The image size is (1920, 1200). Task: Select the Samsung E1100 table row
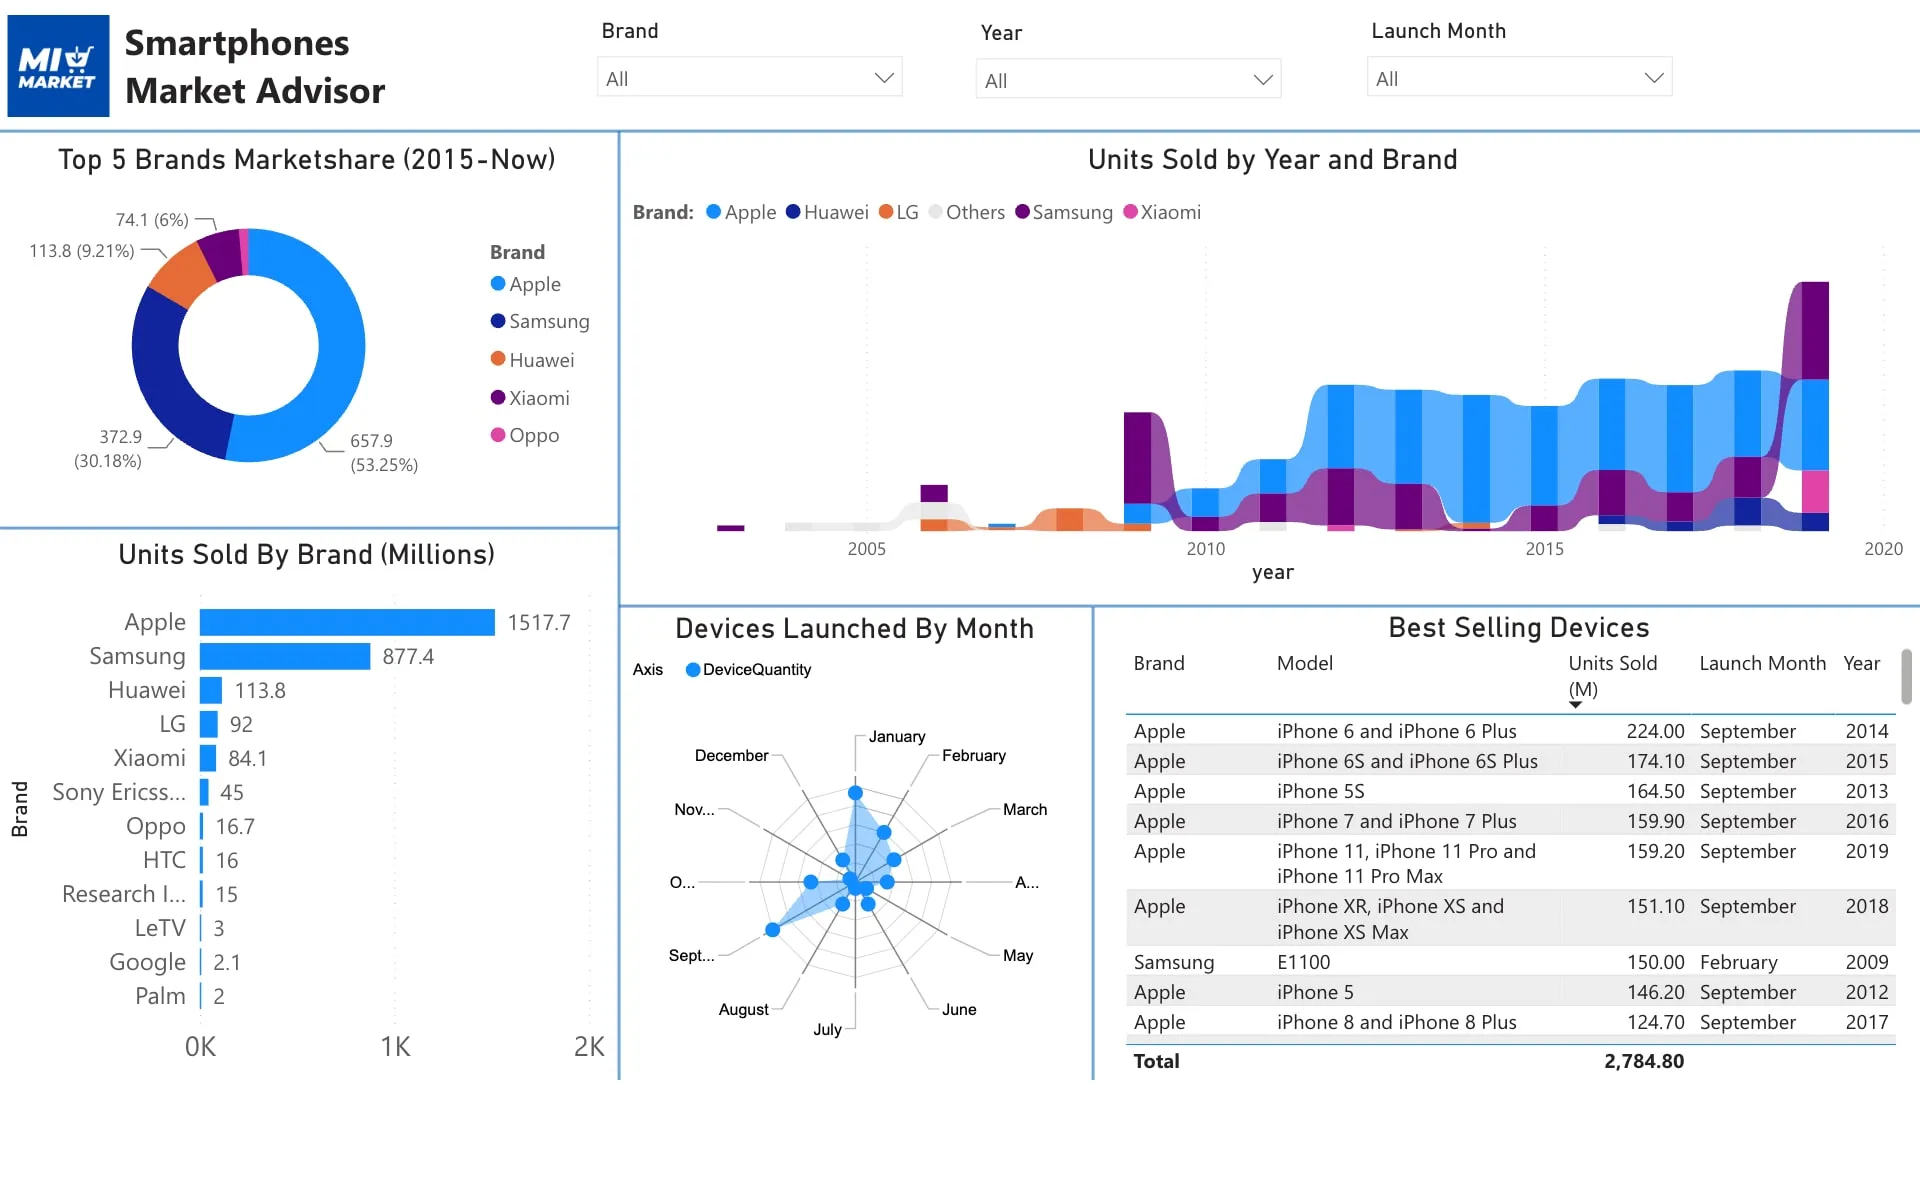[x=1510, y=962]
